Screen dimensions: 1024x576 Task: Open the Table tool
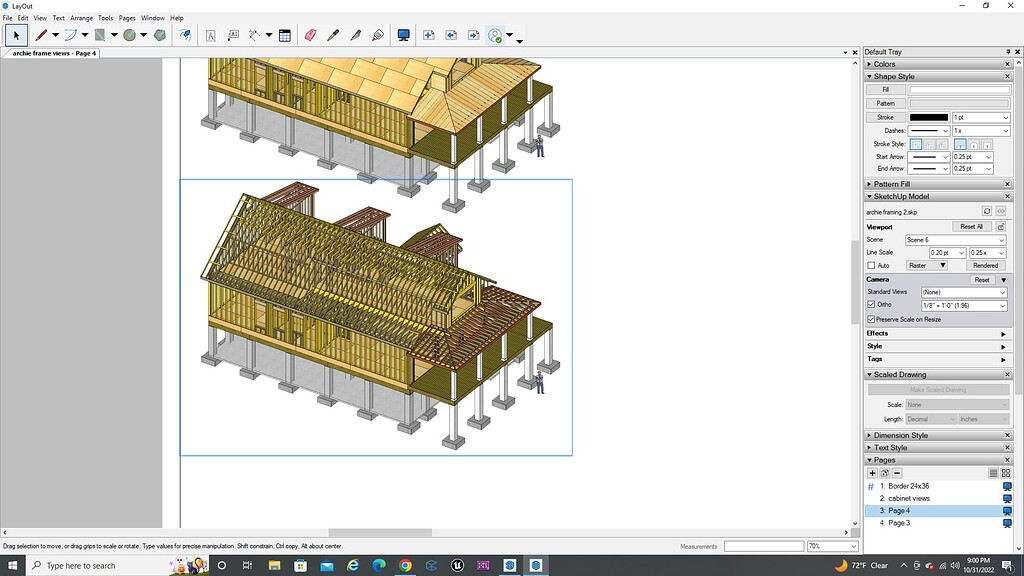click(284, 35)
